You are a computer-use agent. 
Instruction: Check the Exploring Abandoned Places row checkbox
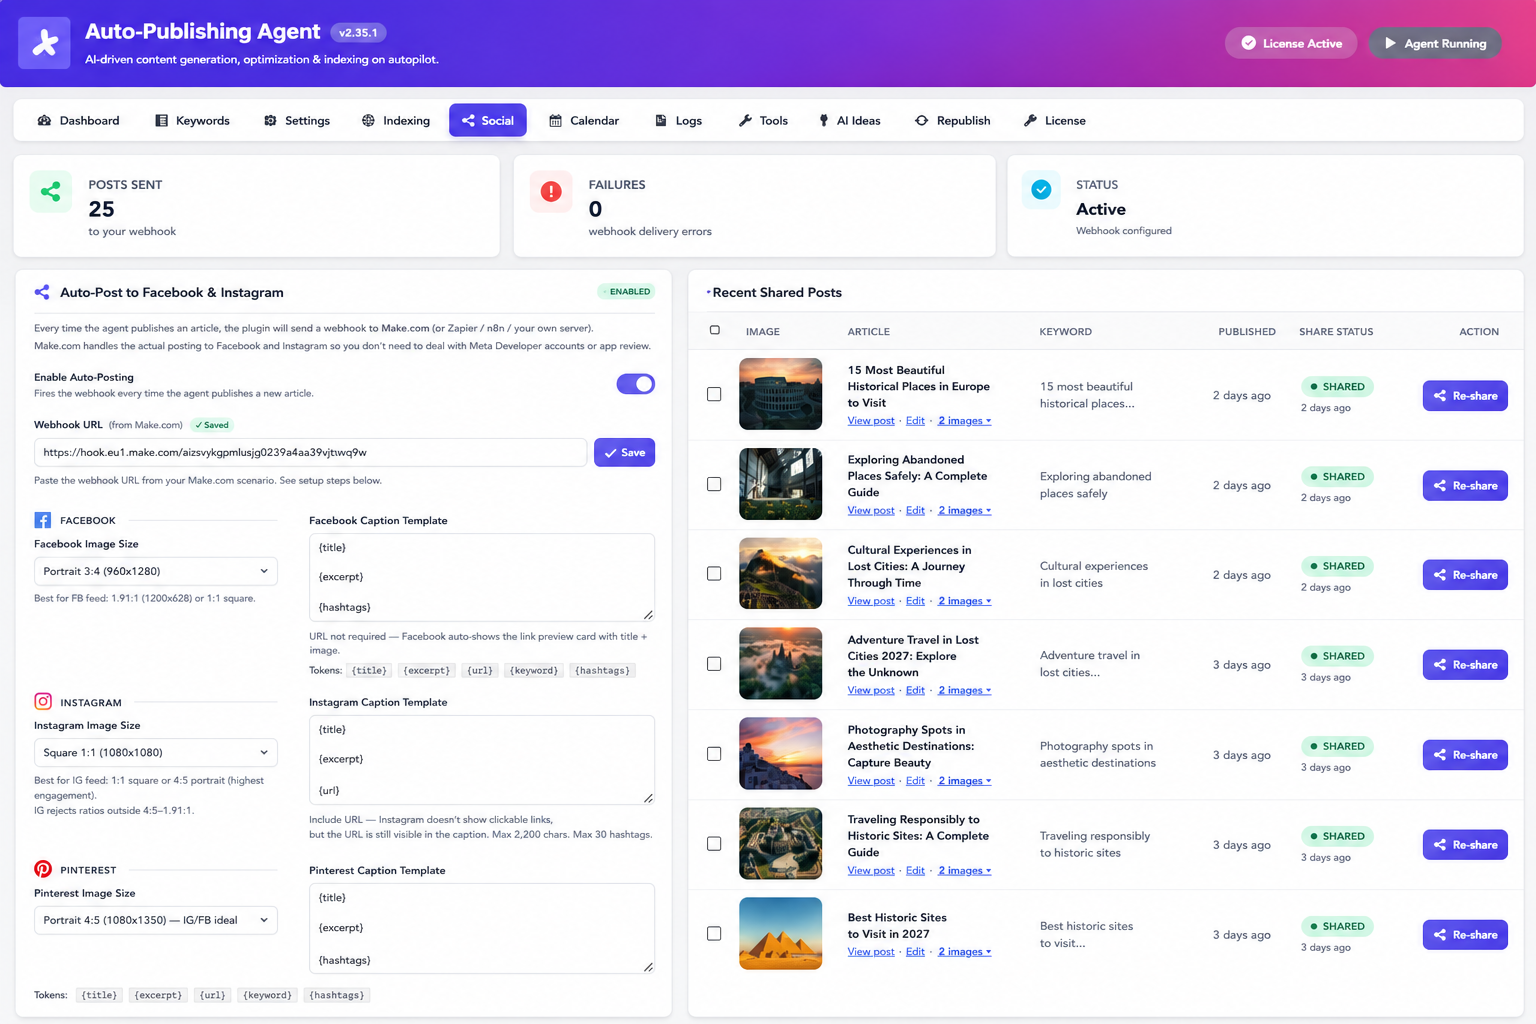coord(714,484)
